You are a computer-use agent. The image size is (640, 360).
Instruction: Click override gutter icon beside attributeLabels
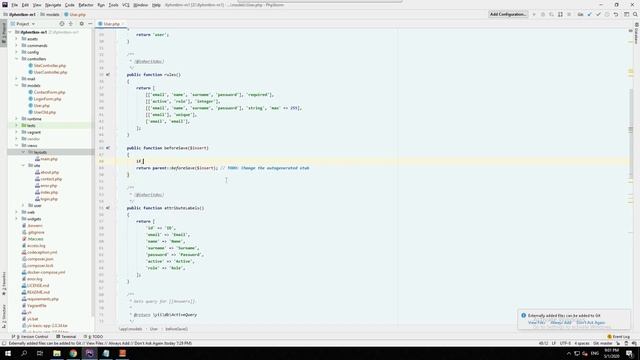click(x=108, y=208)
